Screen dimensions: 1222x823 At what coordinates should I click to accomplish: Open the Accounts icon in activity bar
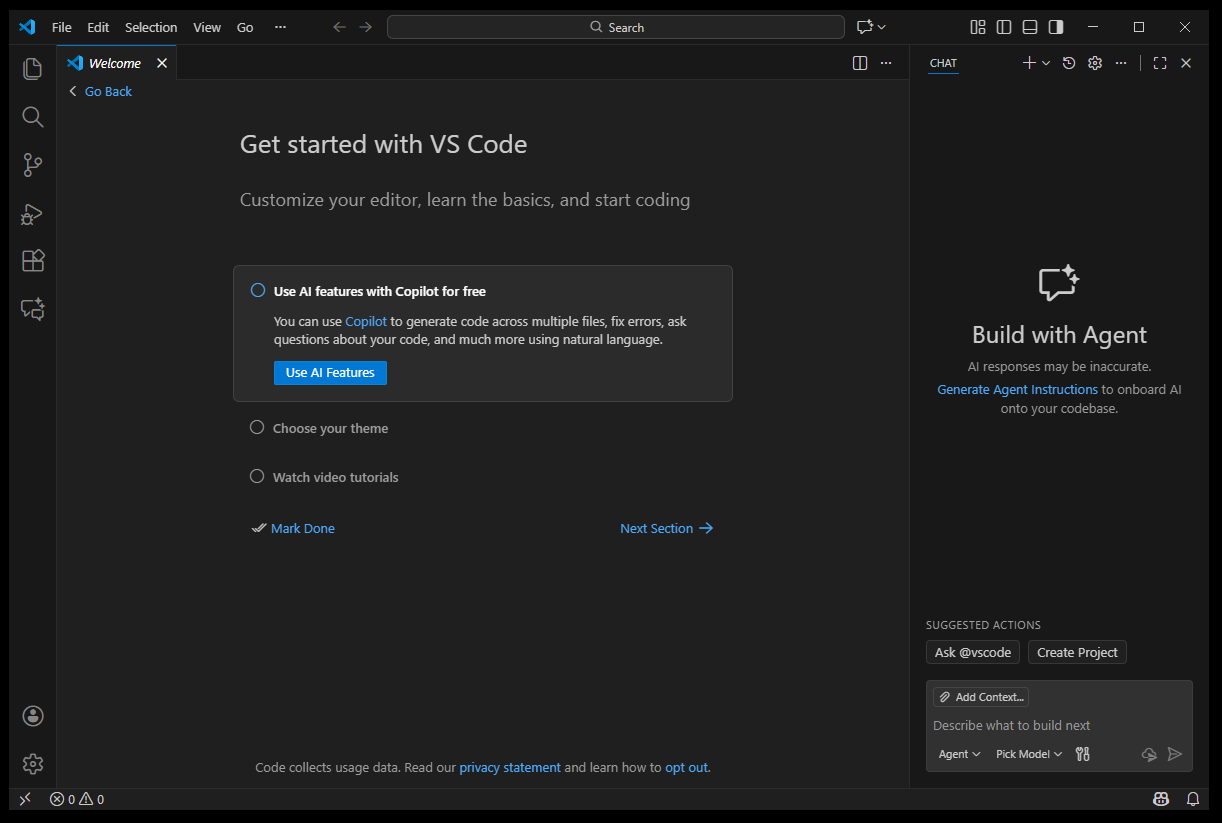(33, 716)
